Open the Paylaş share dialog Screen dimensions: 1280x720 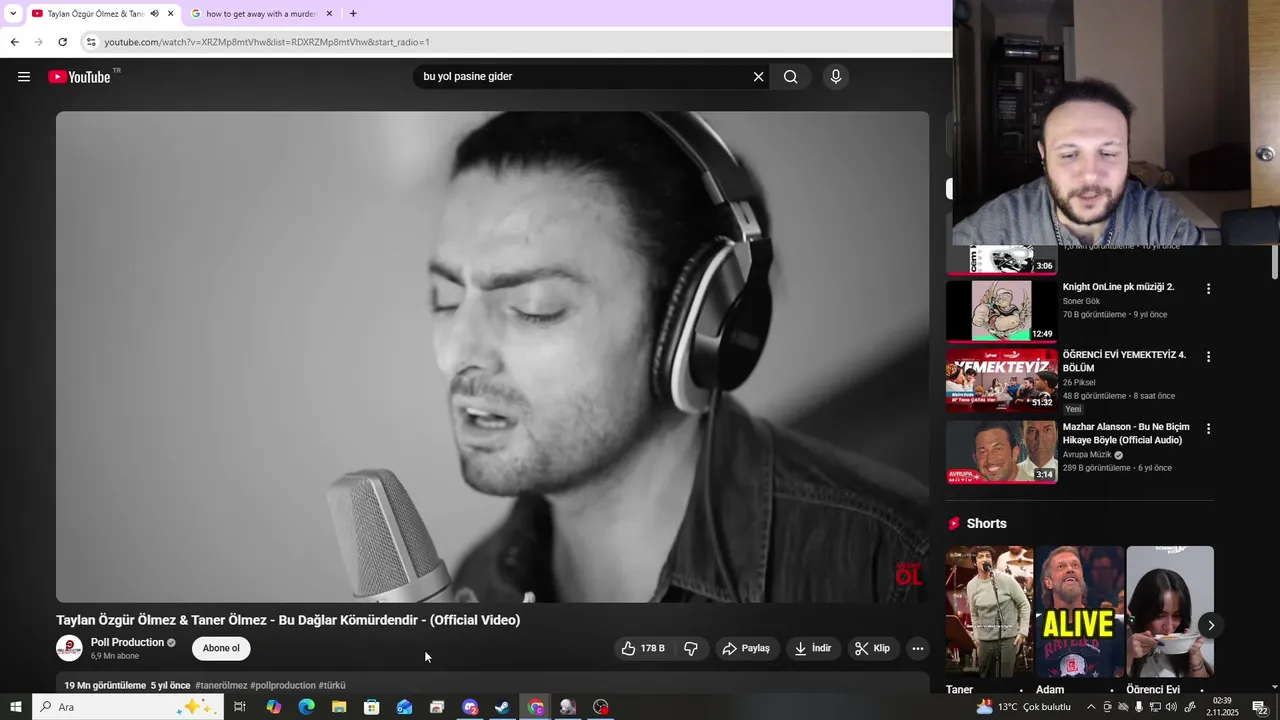pyautogui.click(x=747, y=649)
